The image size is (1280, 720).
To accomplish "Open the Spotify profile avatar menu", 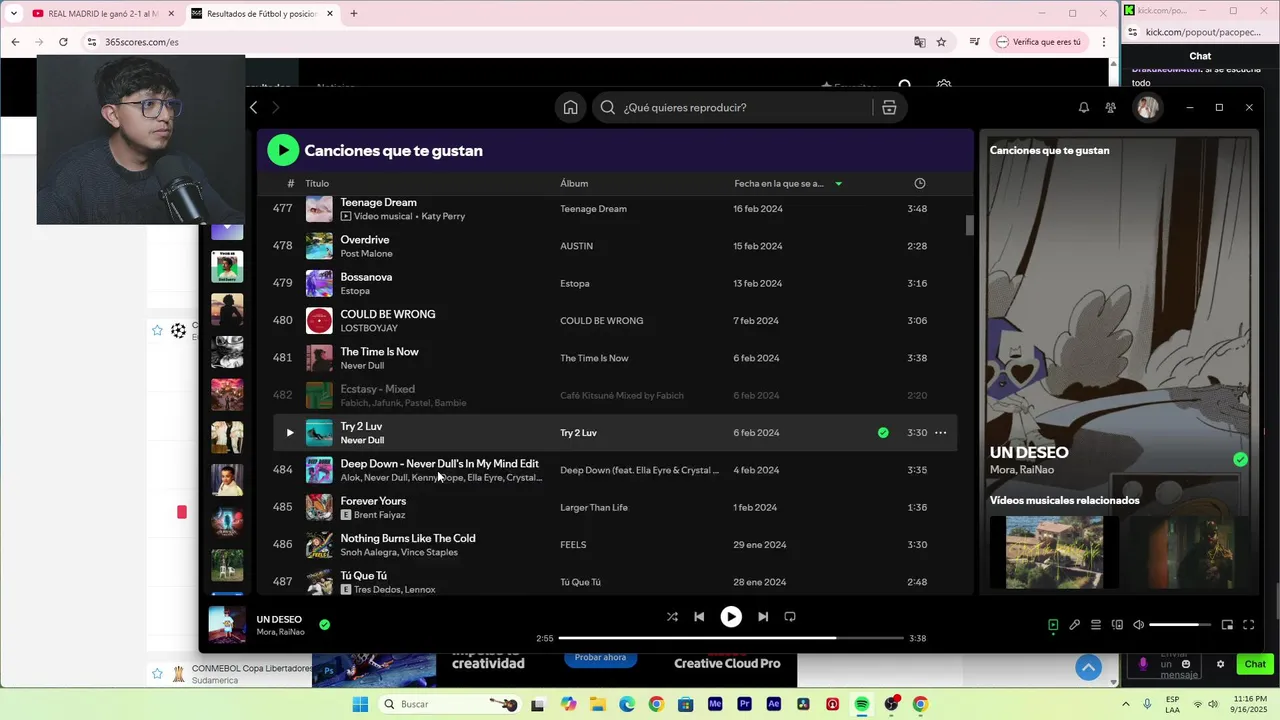I will (x=1148, y=107).
